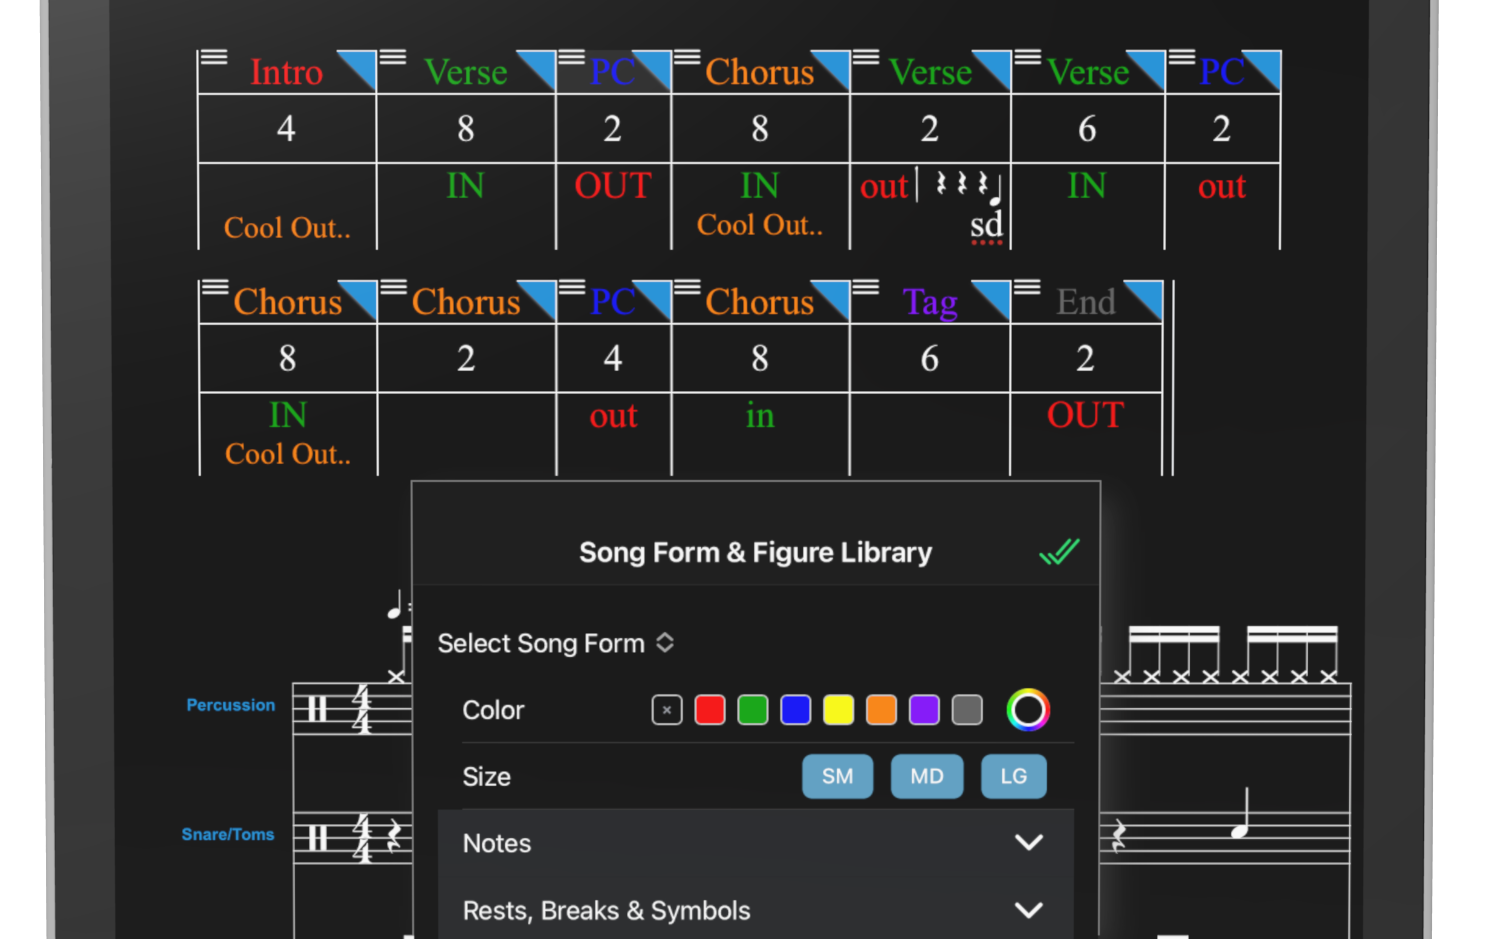Open the Select Song Form dropdown

pos(555,643)
